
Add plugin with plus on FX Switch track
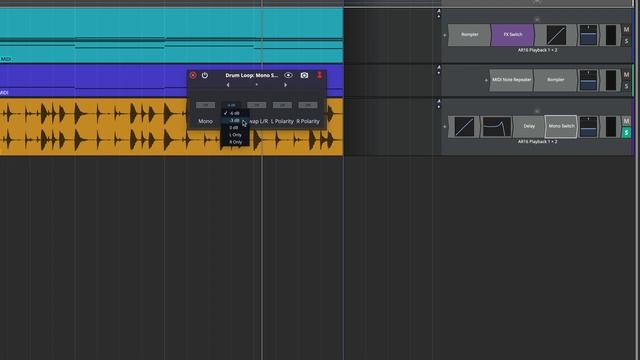click(444, 35)
